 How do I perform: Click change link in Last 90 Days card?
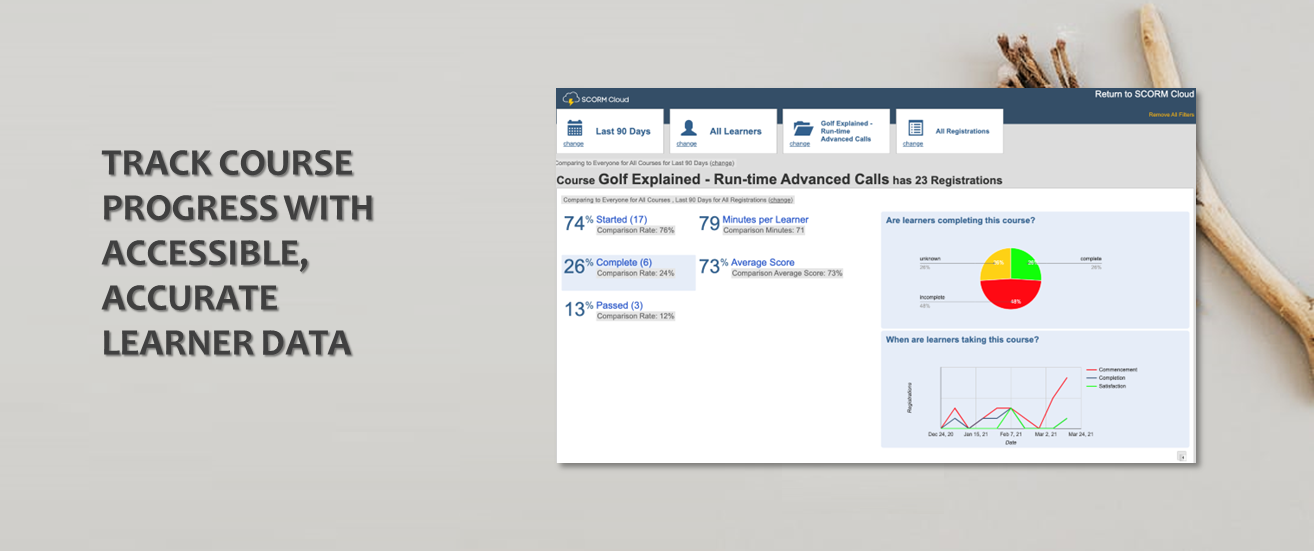(x=573, y=143)
